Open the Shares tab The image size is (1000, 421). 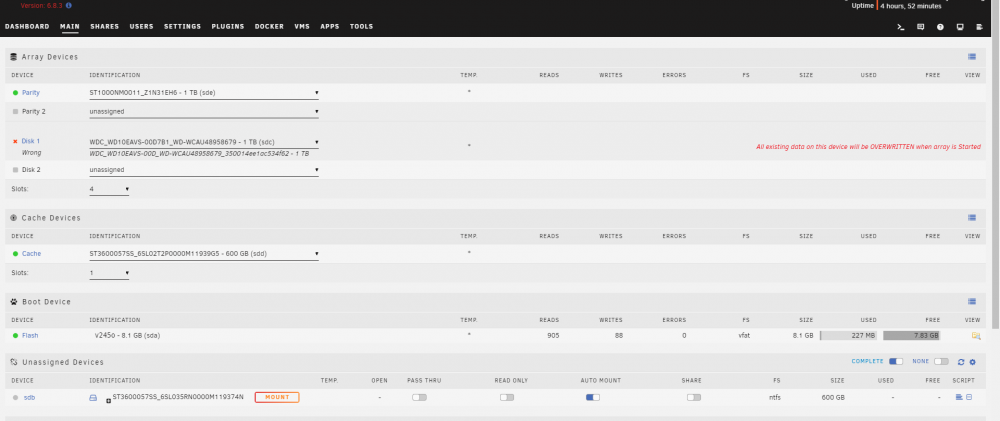coord(105,27)
